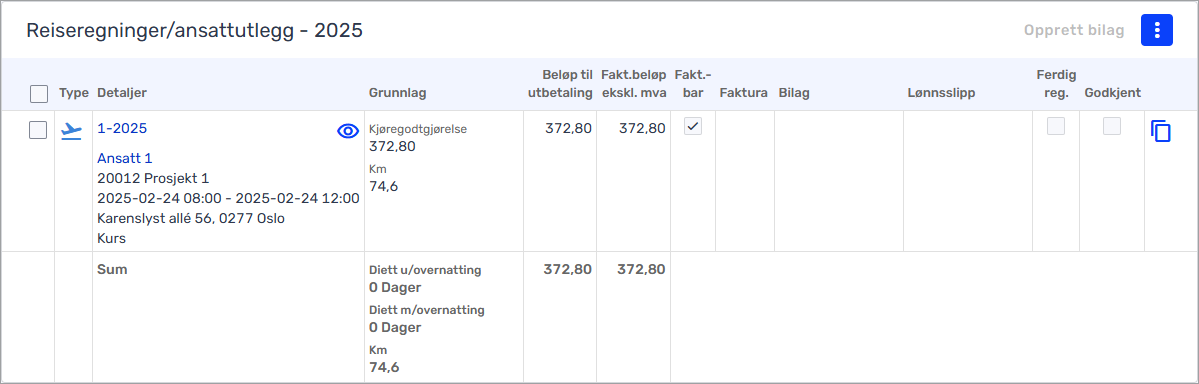This screenshot has width=1199, height=384.
Task: Copy the travel claim with the duplicate icon
Action: 1161,132
